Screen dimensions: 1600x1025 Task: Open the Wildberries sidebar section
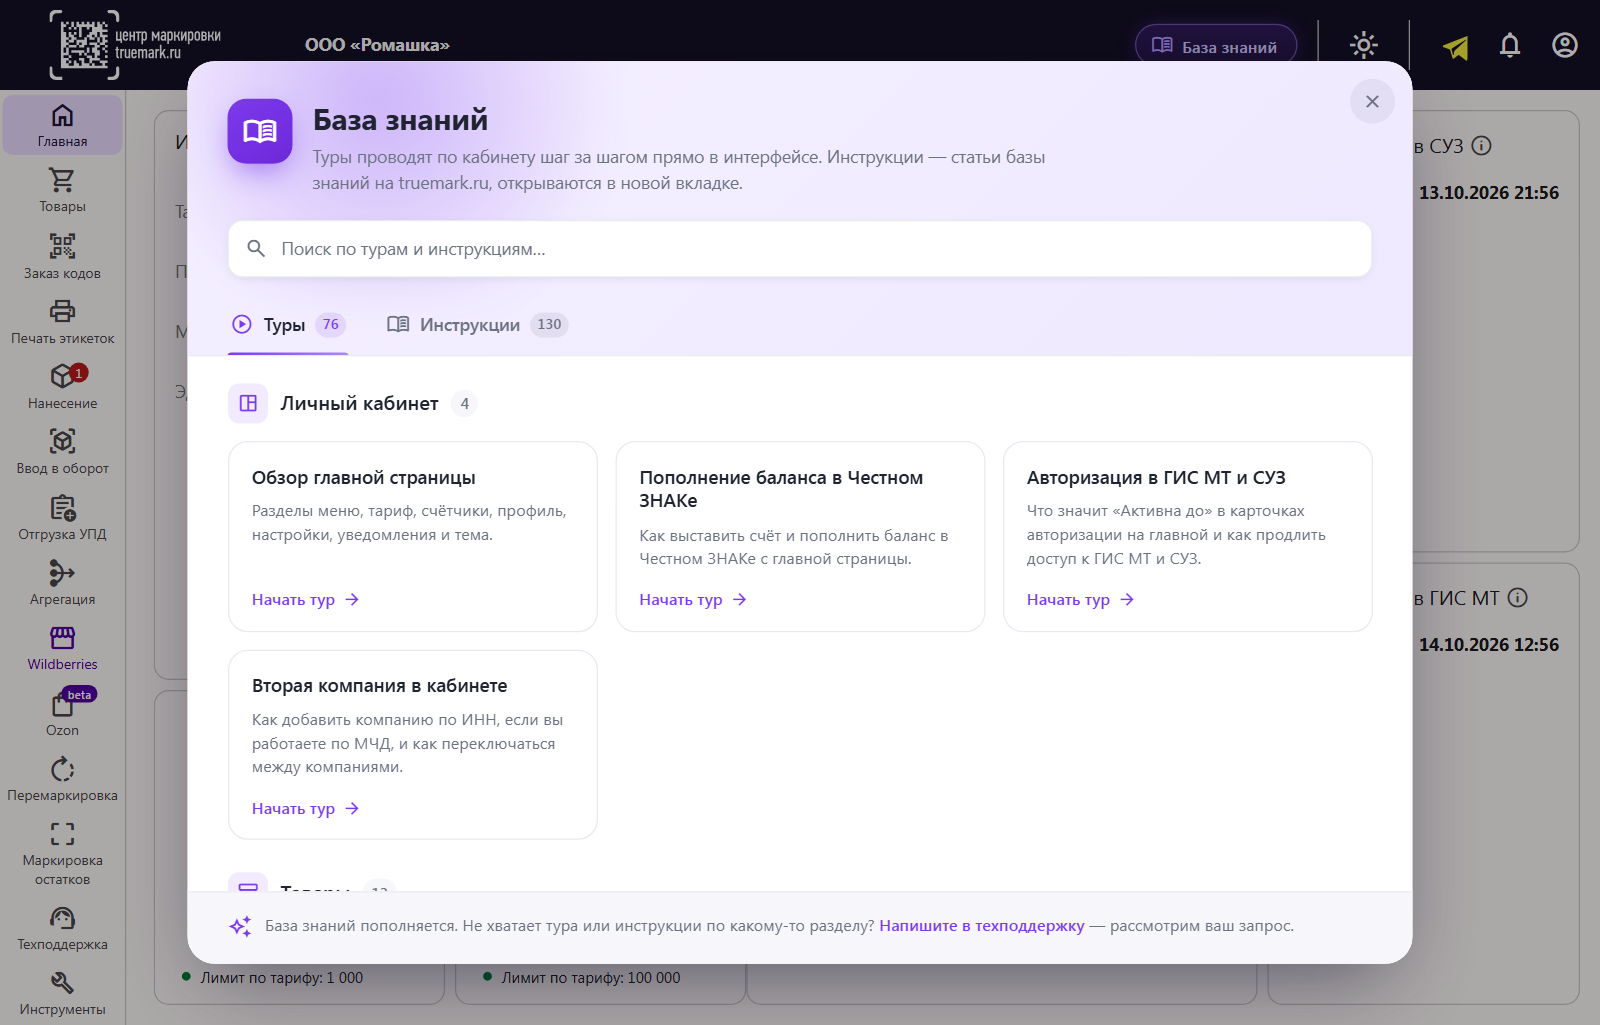(62, 648)
